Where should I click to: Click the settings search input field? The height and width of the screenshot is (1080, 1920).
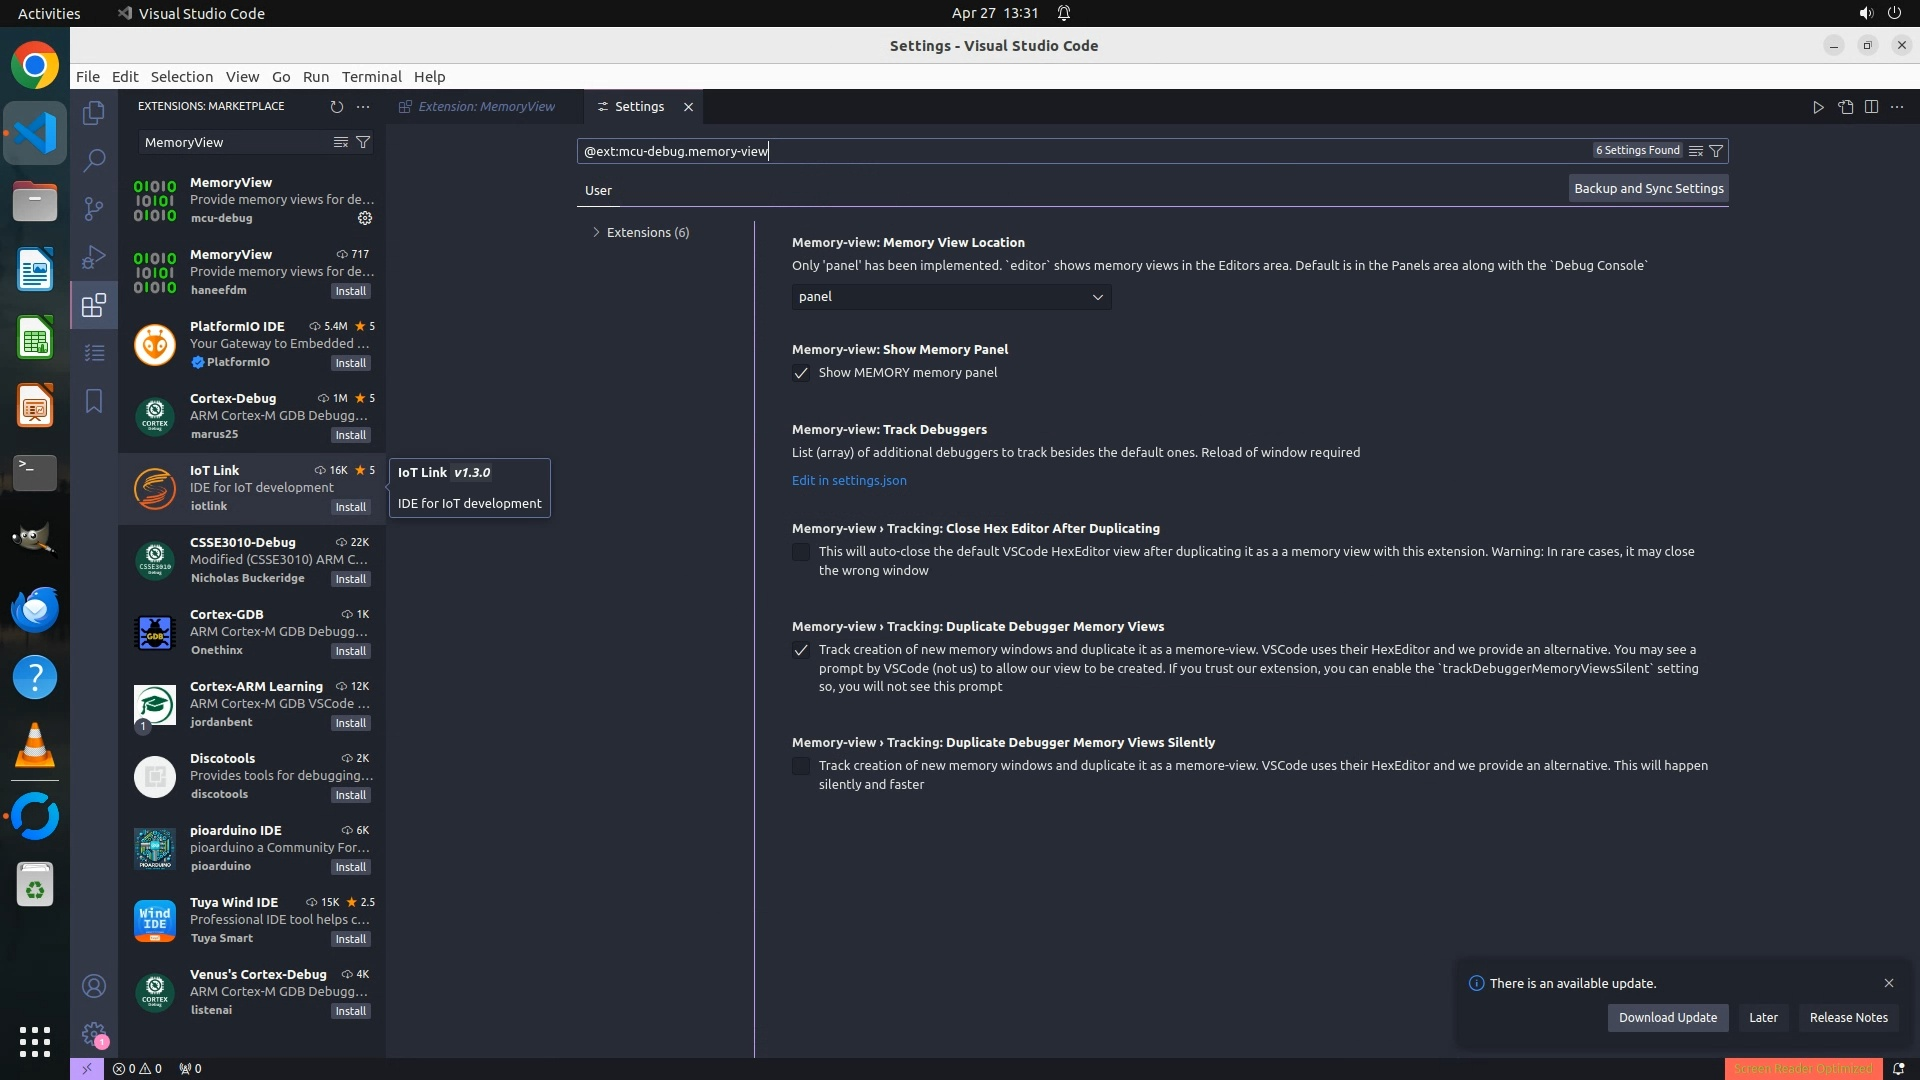1080,151
